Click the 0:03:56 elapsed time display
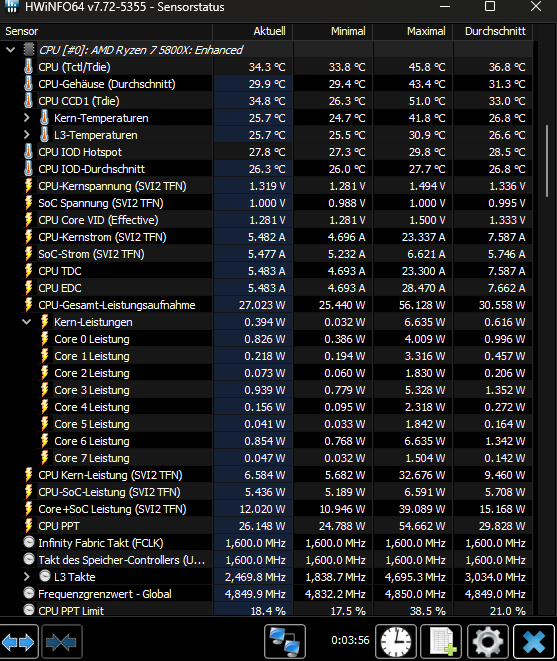Screen dimensions: 557x661 tap(350, 640)
